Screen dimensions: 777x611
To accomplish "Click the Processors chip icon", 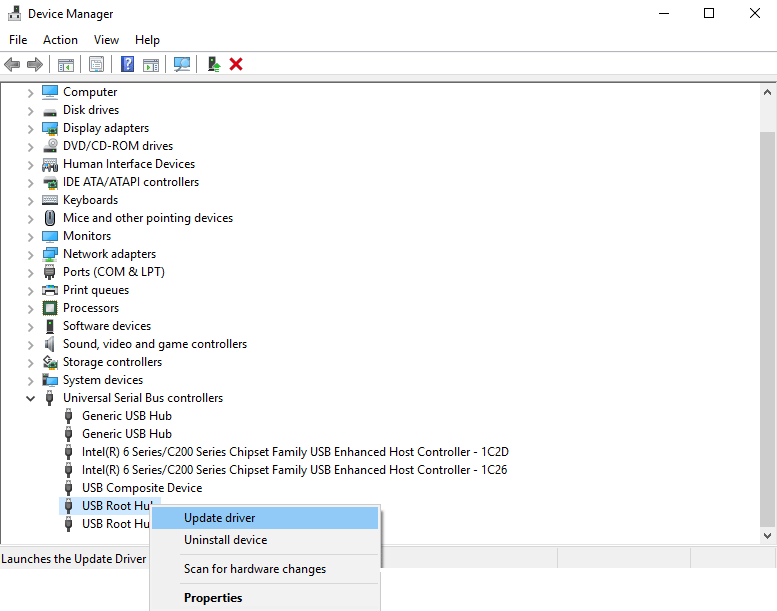I will click(50, 308).
